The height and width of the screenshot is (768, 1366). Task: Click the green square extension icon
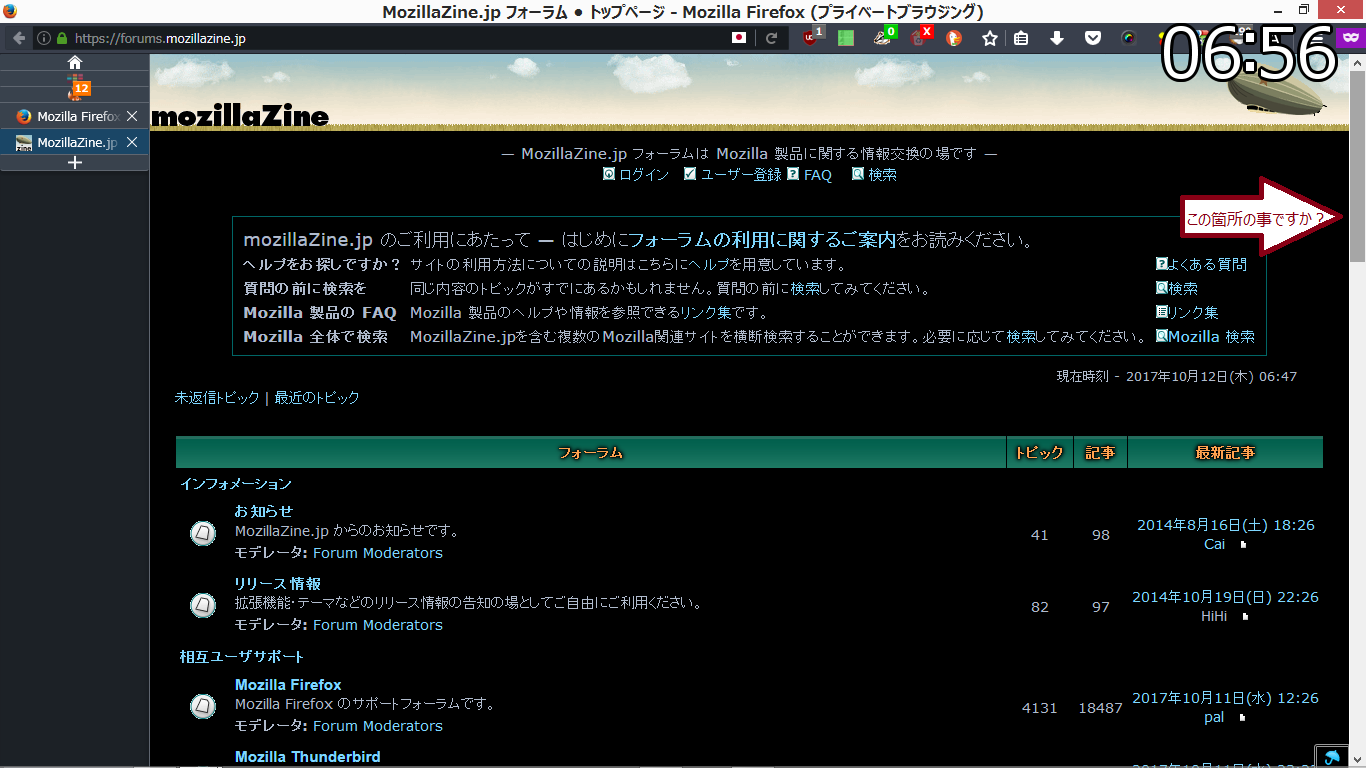click(846, 39)
